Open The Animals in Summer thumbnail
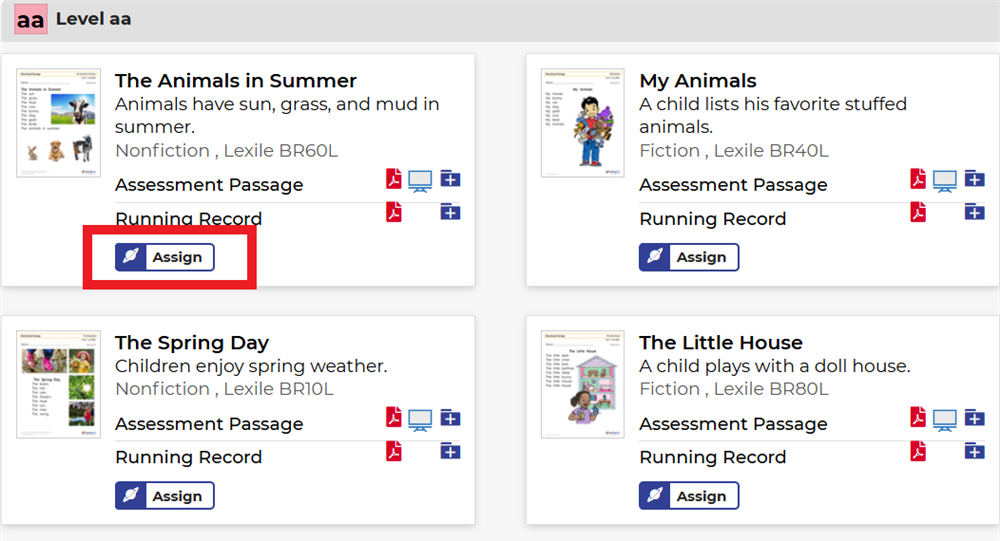Screen dimensions: 1000x541 pos(58,123)
